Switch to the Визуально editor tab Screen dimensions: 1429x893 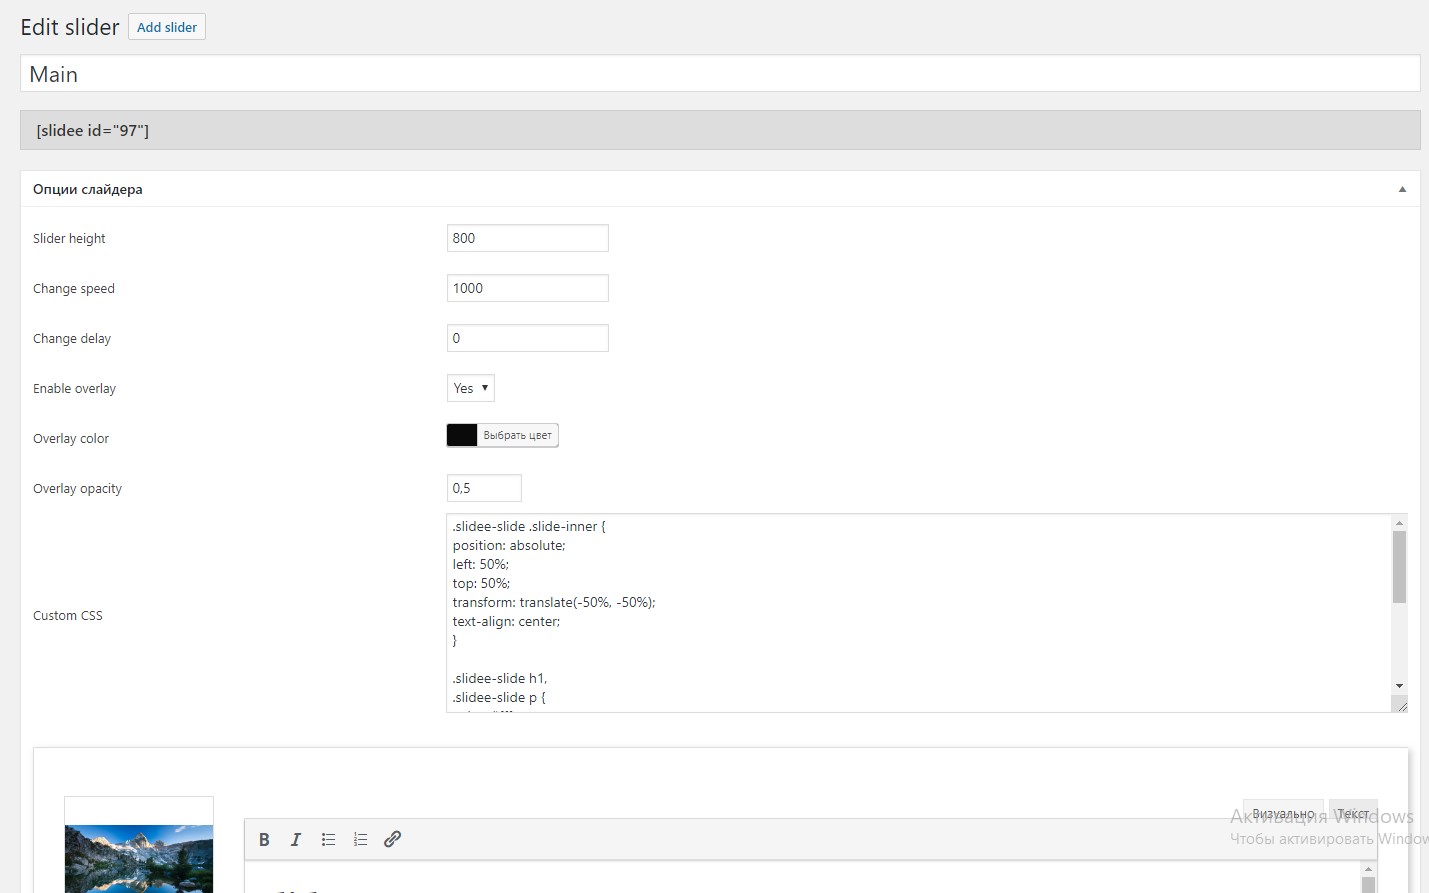click(1283, 813)
